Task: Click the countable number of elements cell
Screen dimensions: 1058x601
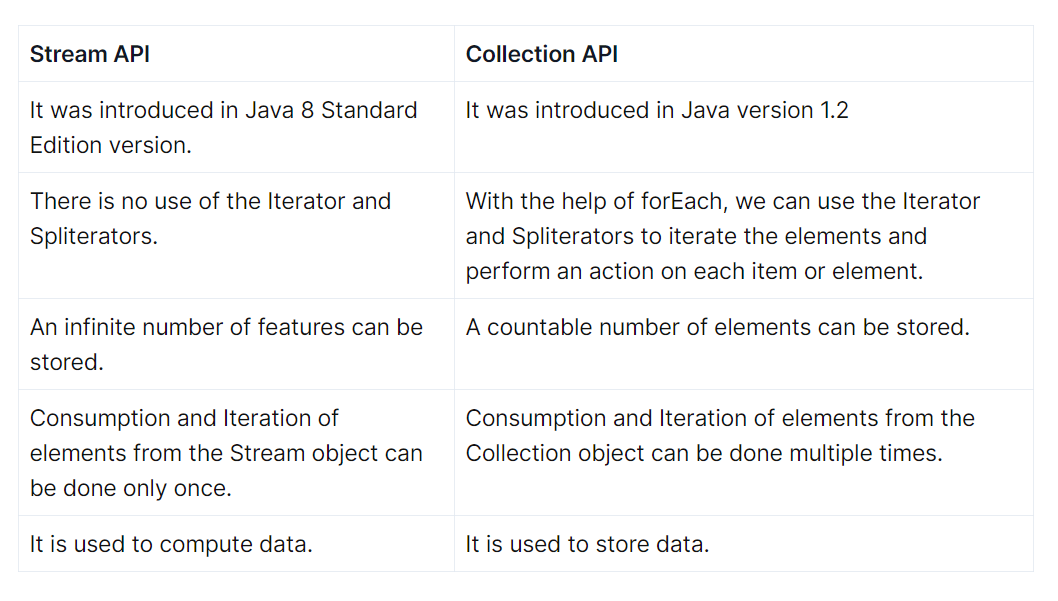Action: (744, 344)
